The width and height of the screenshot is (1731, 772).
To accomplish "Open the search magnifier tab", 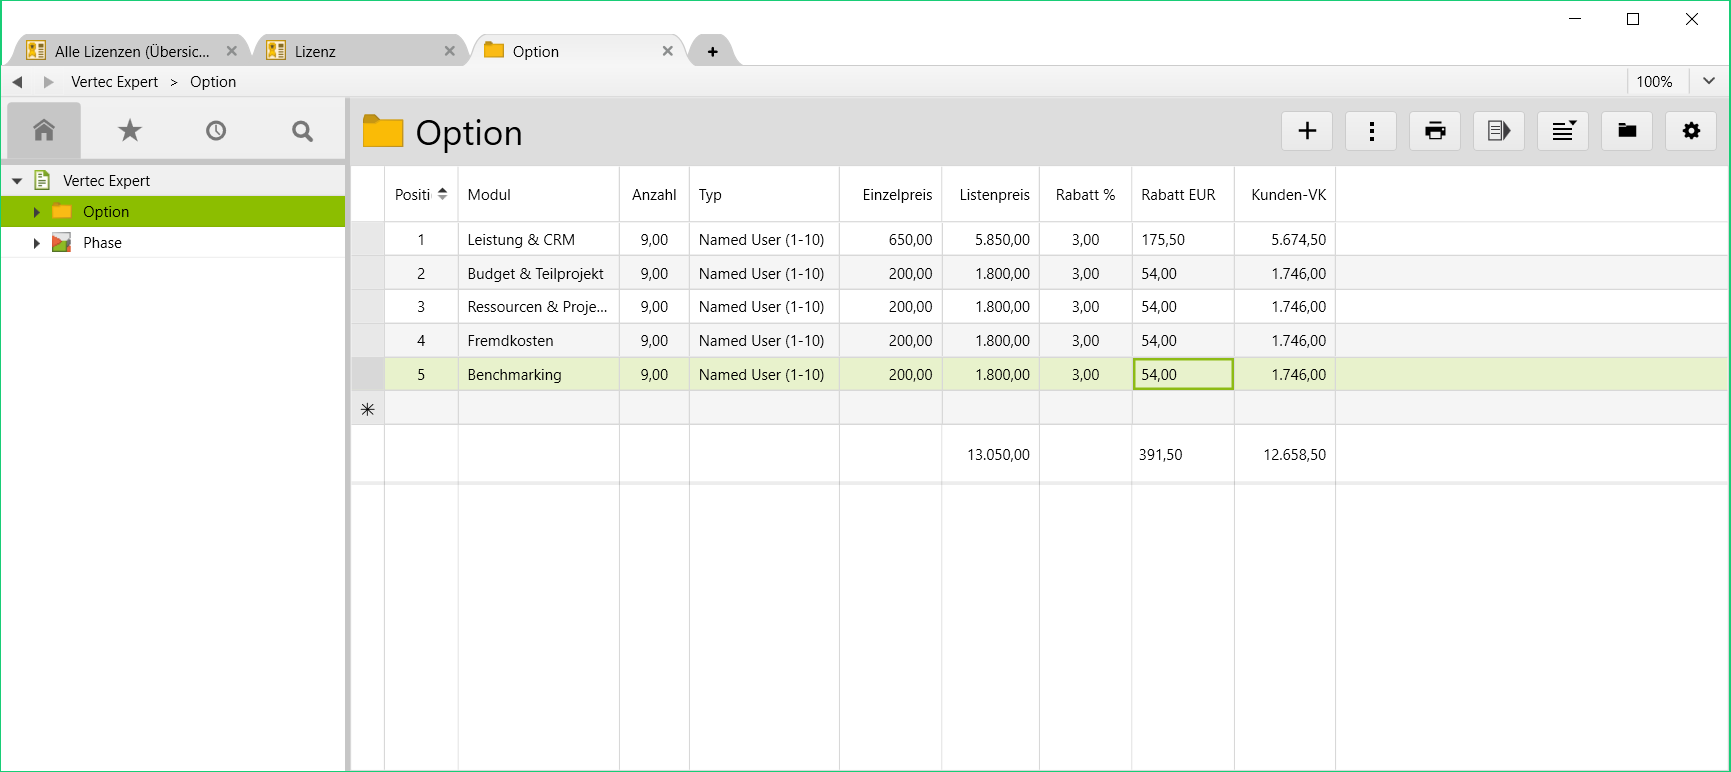I will pos(302,130).
